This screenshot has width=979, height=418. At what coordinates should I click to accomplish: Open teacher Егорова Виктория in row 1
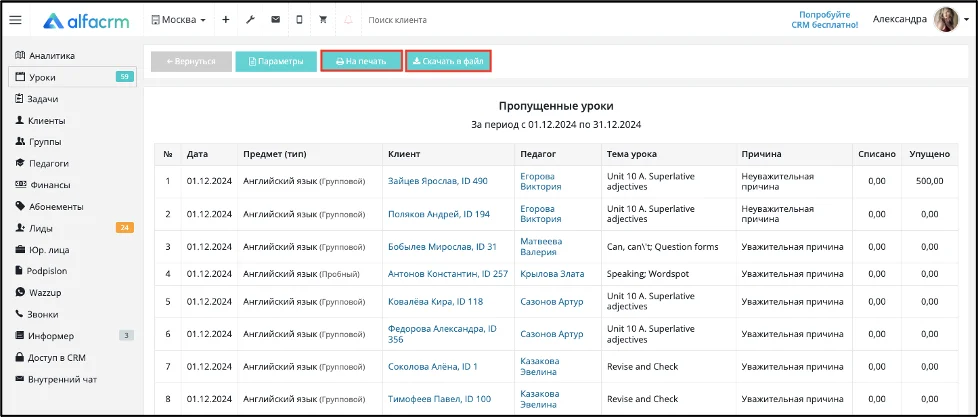(x=541, y=181)
